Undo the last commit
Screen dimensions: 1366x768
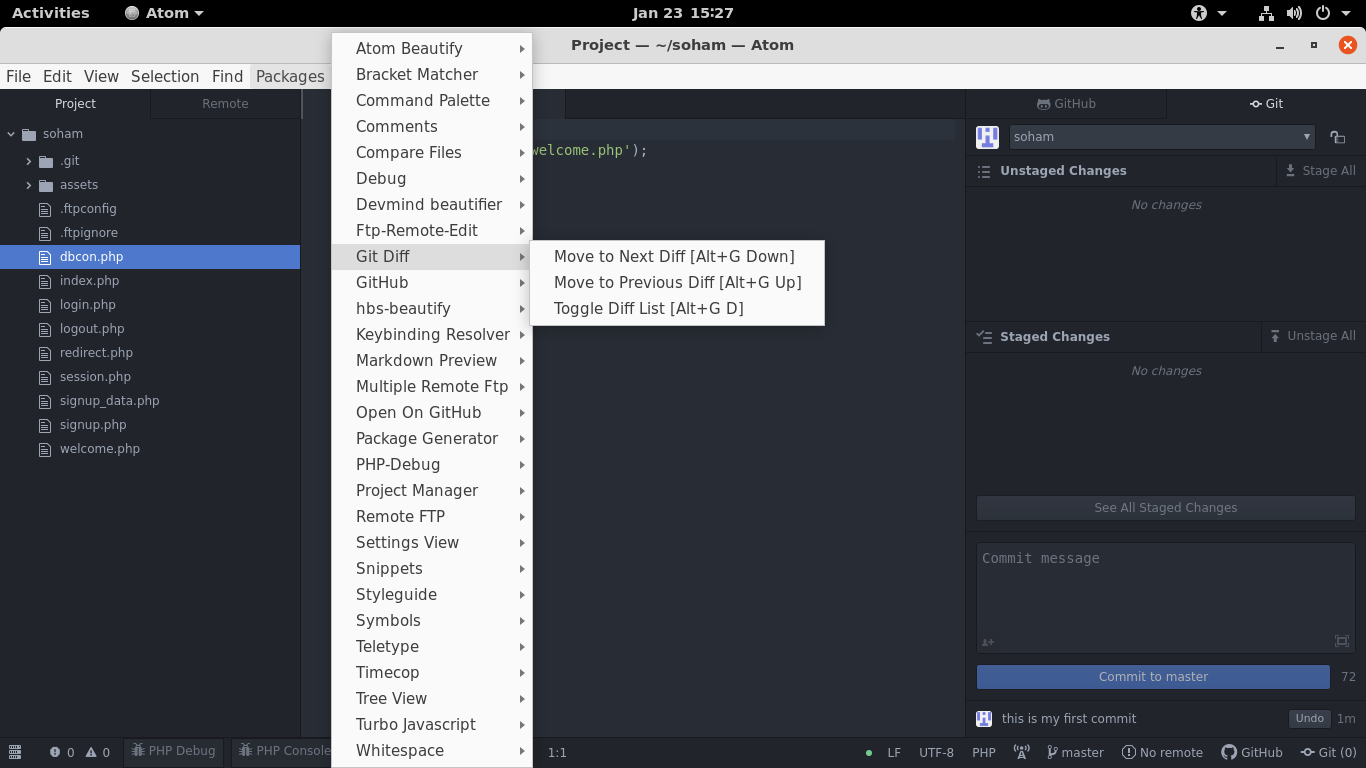1309,718
